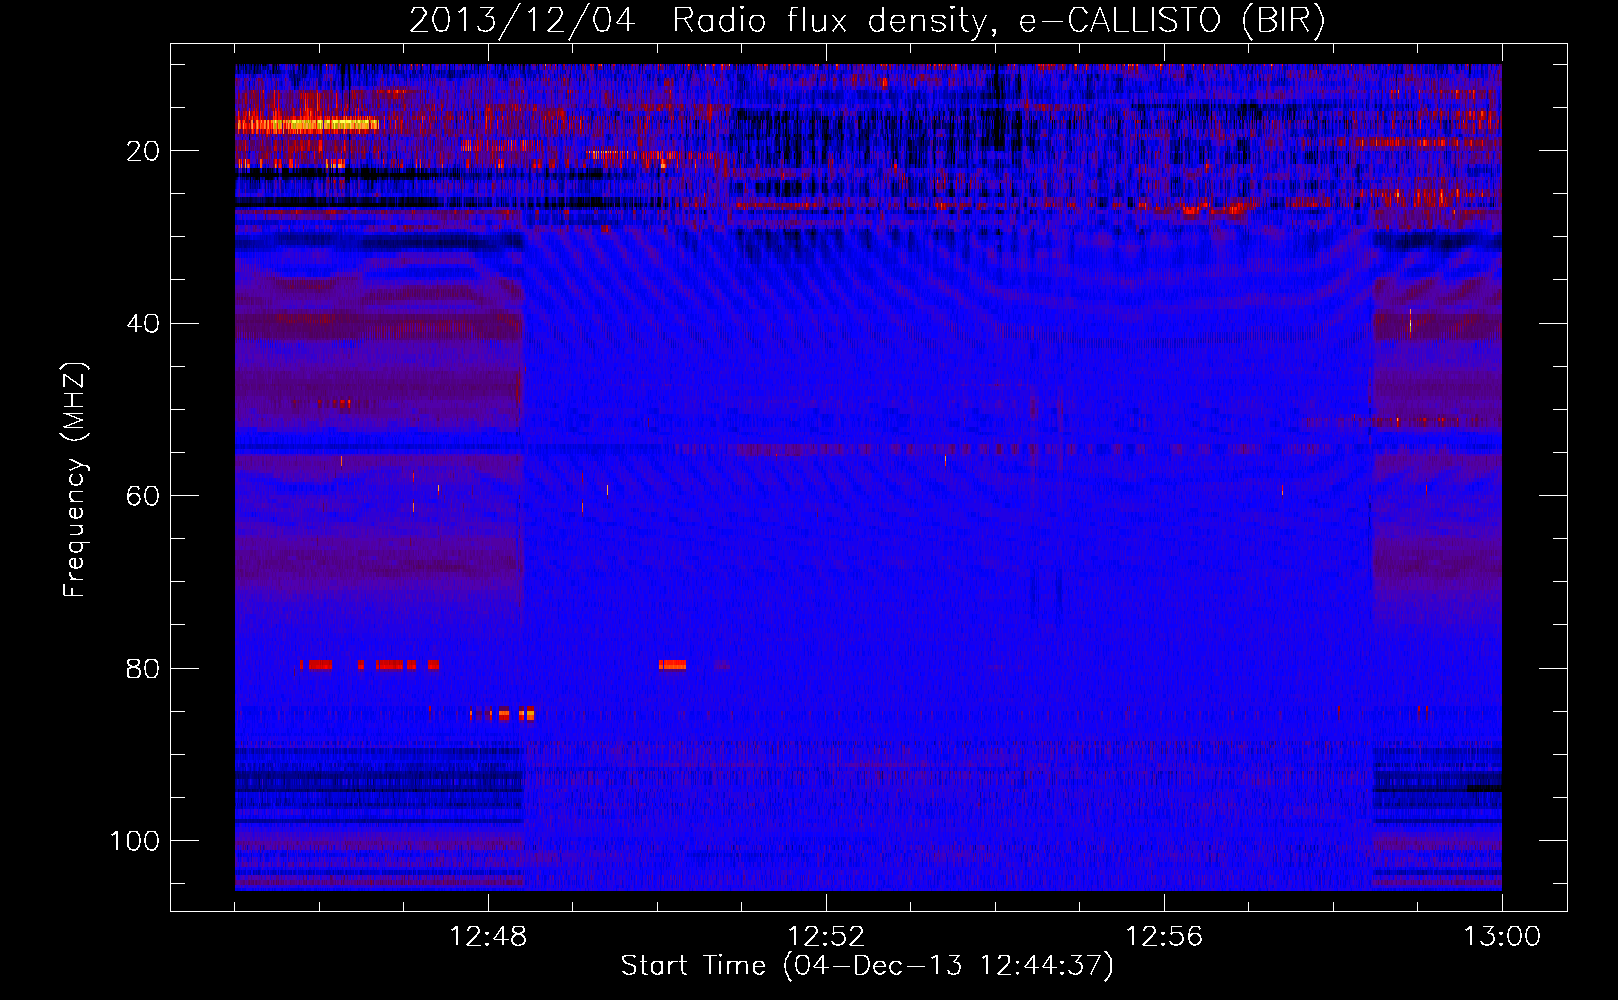
Task: Click the 'Frequency (MHZ)' y-axis label
Action: pyautogui.click(x=75, y=480)
